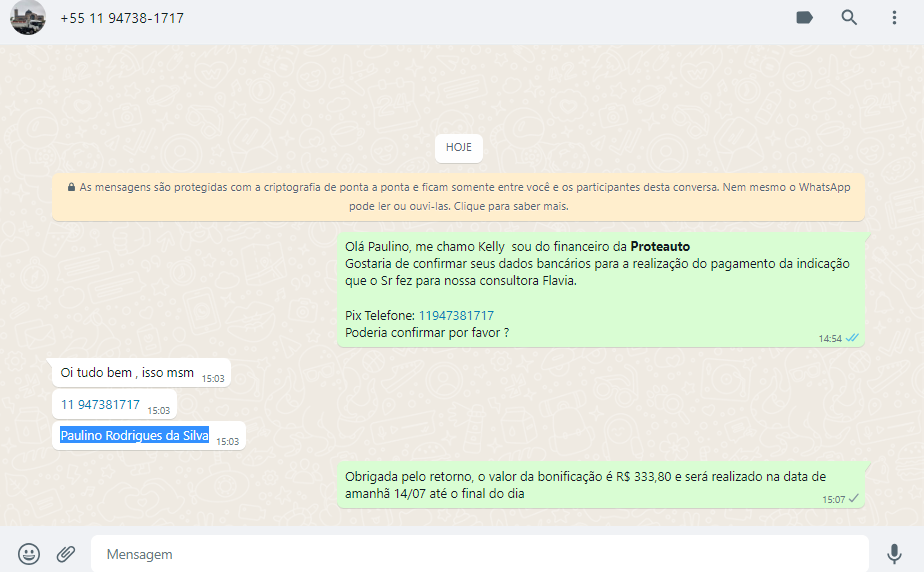
Task: Click the bold Proteauto text
Action: click(x=660, y=246)
